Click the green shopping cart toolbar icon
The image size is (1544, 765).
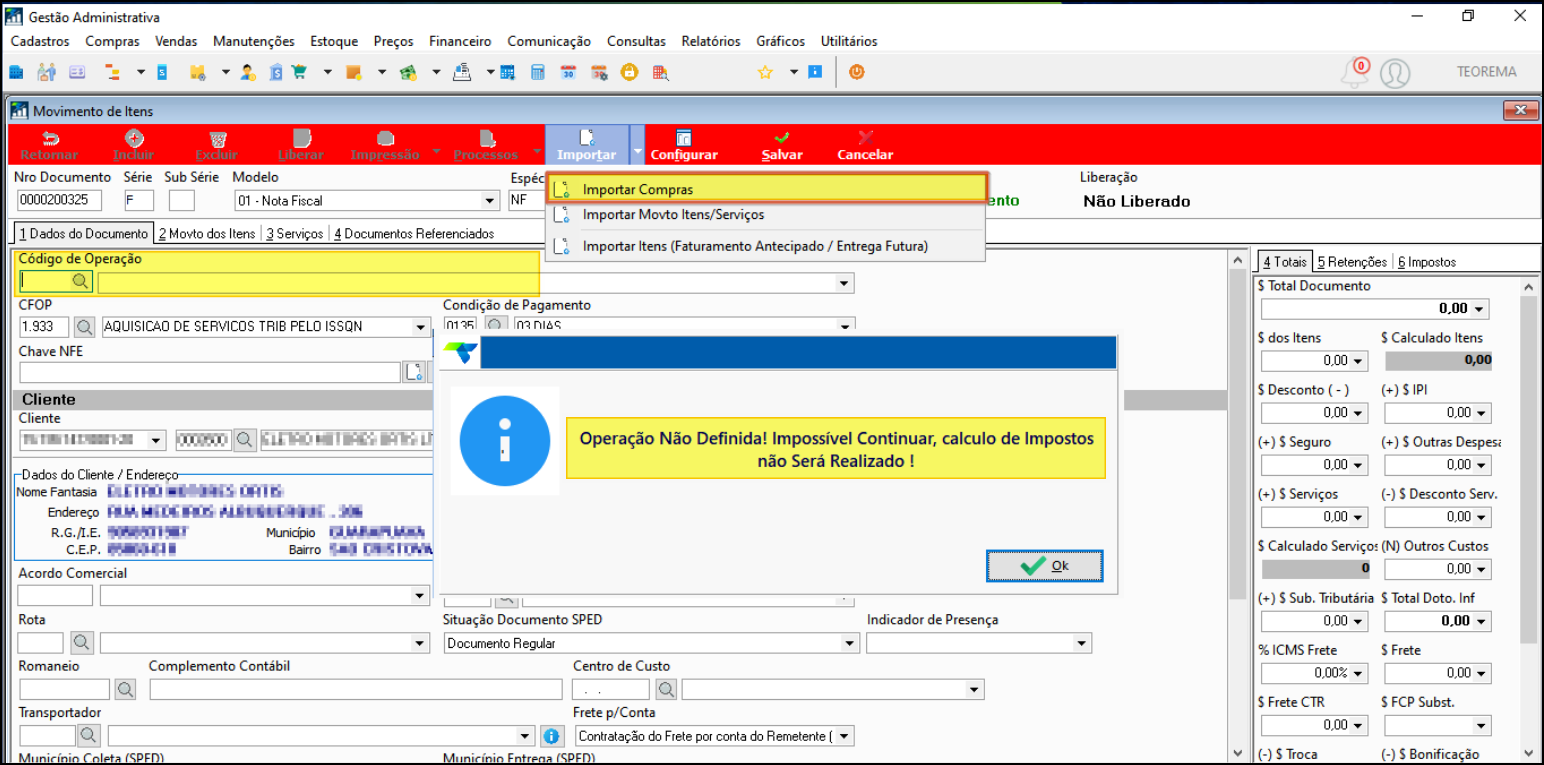(x=298, y=72)
